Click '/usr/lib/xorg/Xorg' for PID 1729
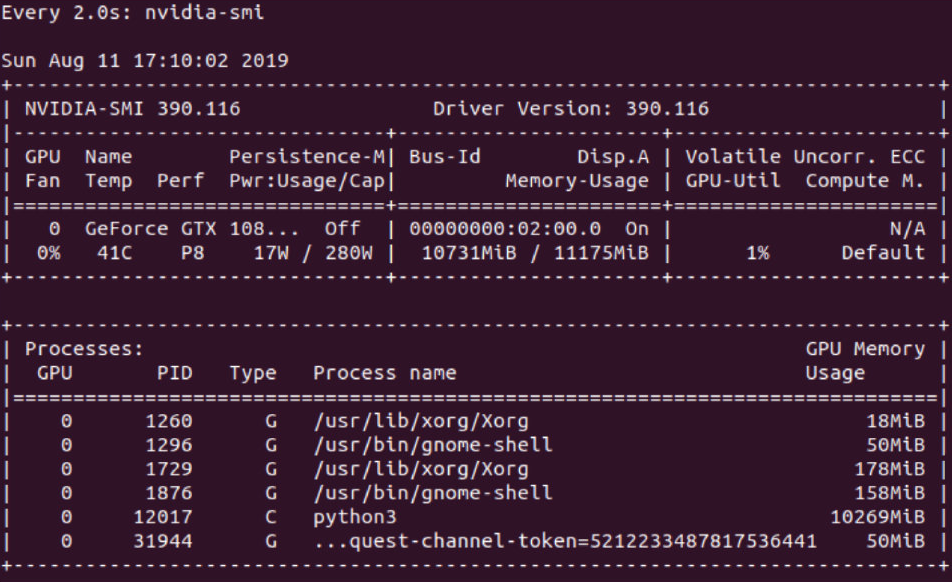The width and height of the screenshot is (952, 582). [421, 469]
